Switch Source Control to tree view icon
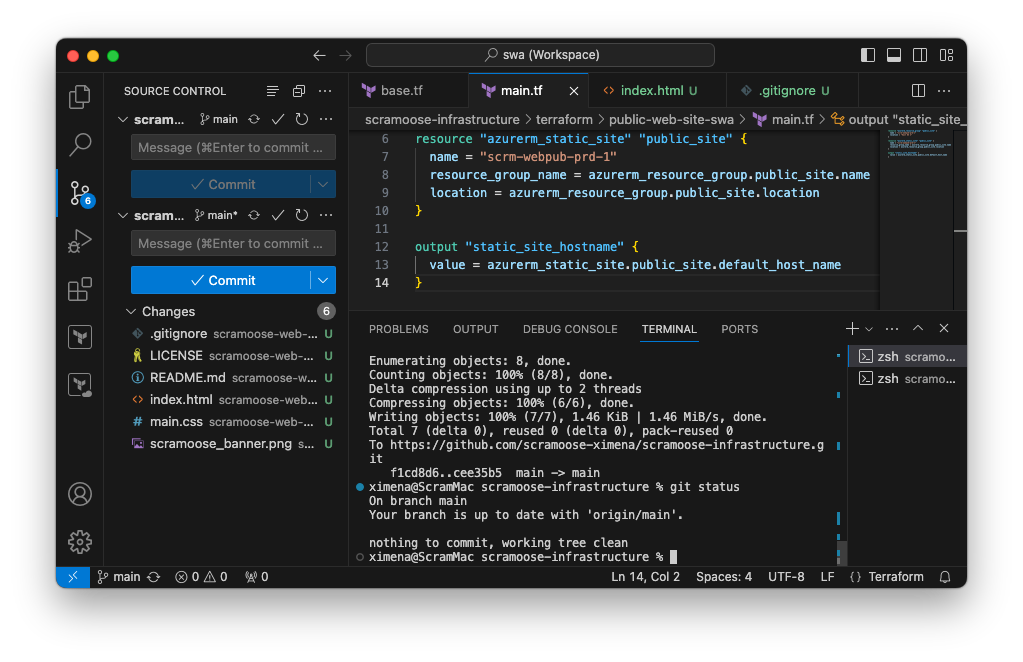Viewport: 1023px width, 662px height. click(273, 91)
